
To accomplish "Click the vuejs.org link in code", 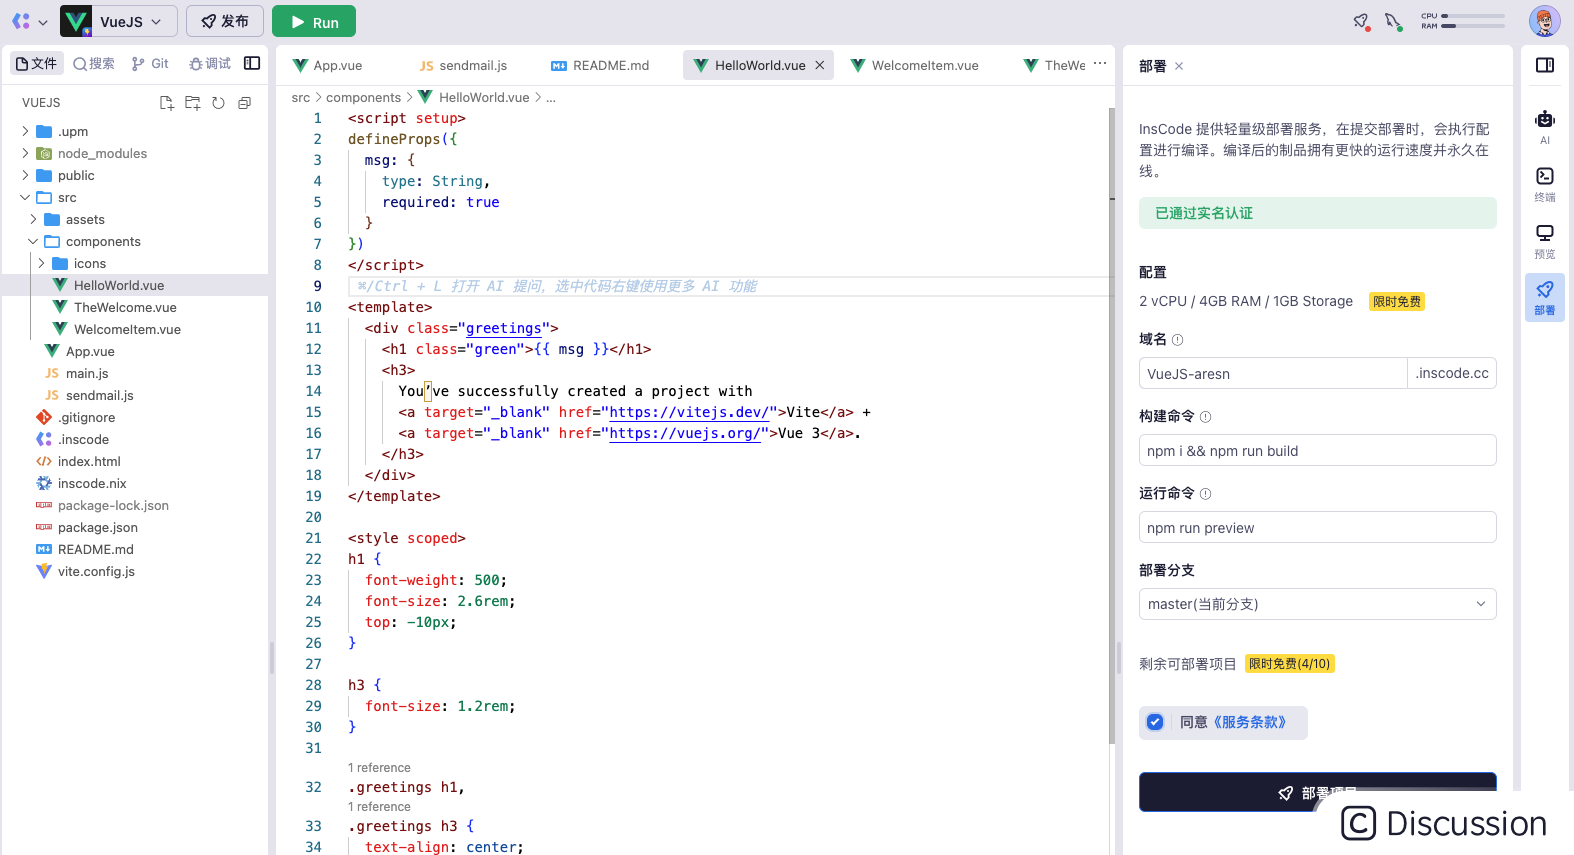I will [x=685, y=433].
